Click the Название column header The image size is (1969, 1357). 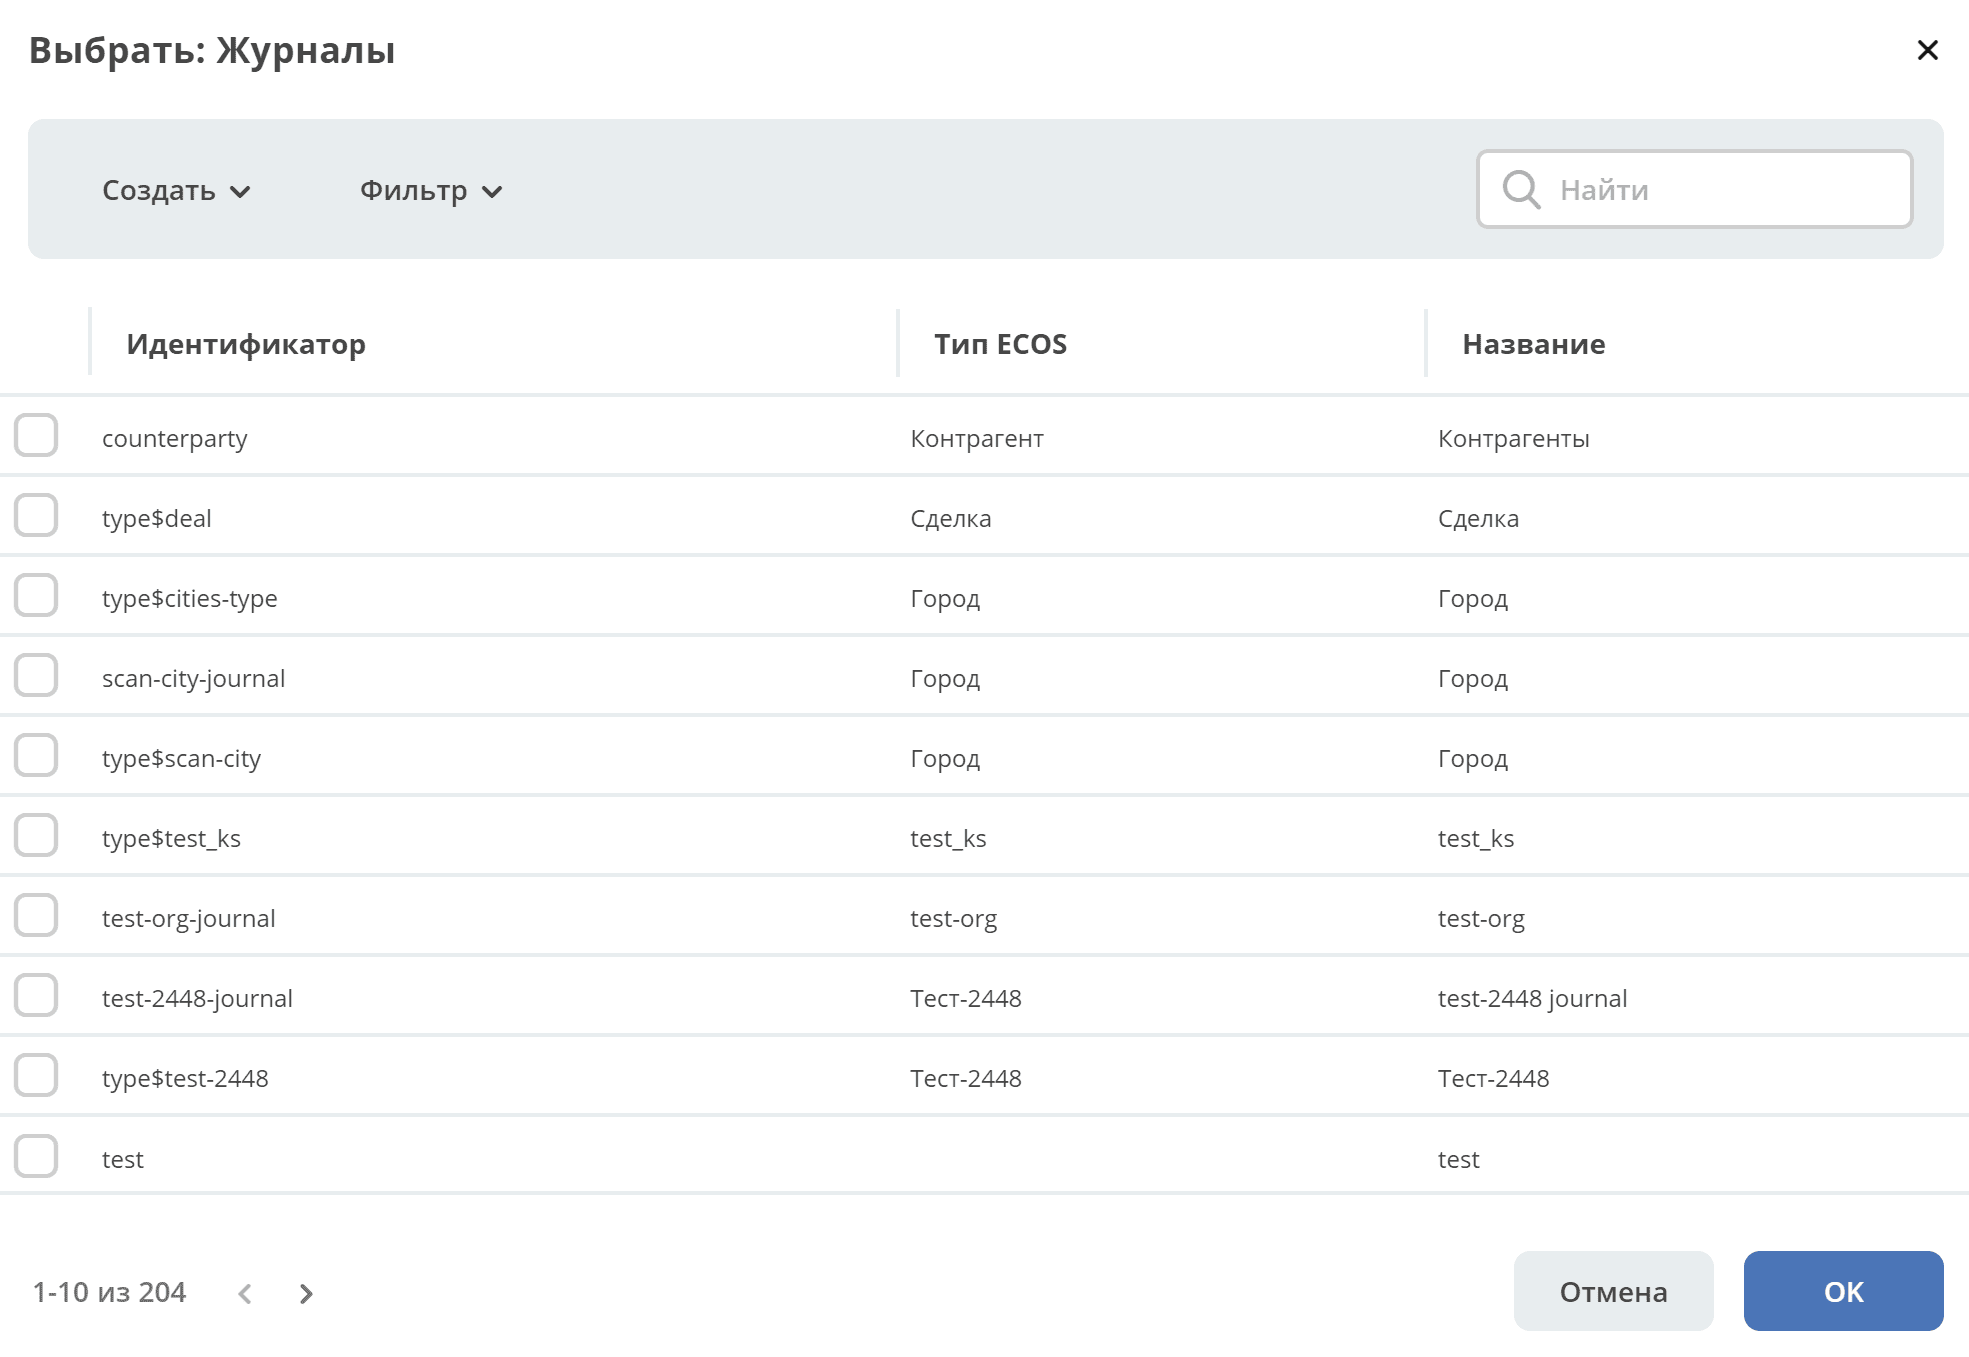pos(1533,344)
